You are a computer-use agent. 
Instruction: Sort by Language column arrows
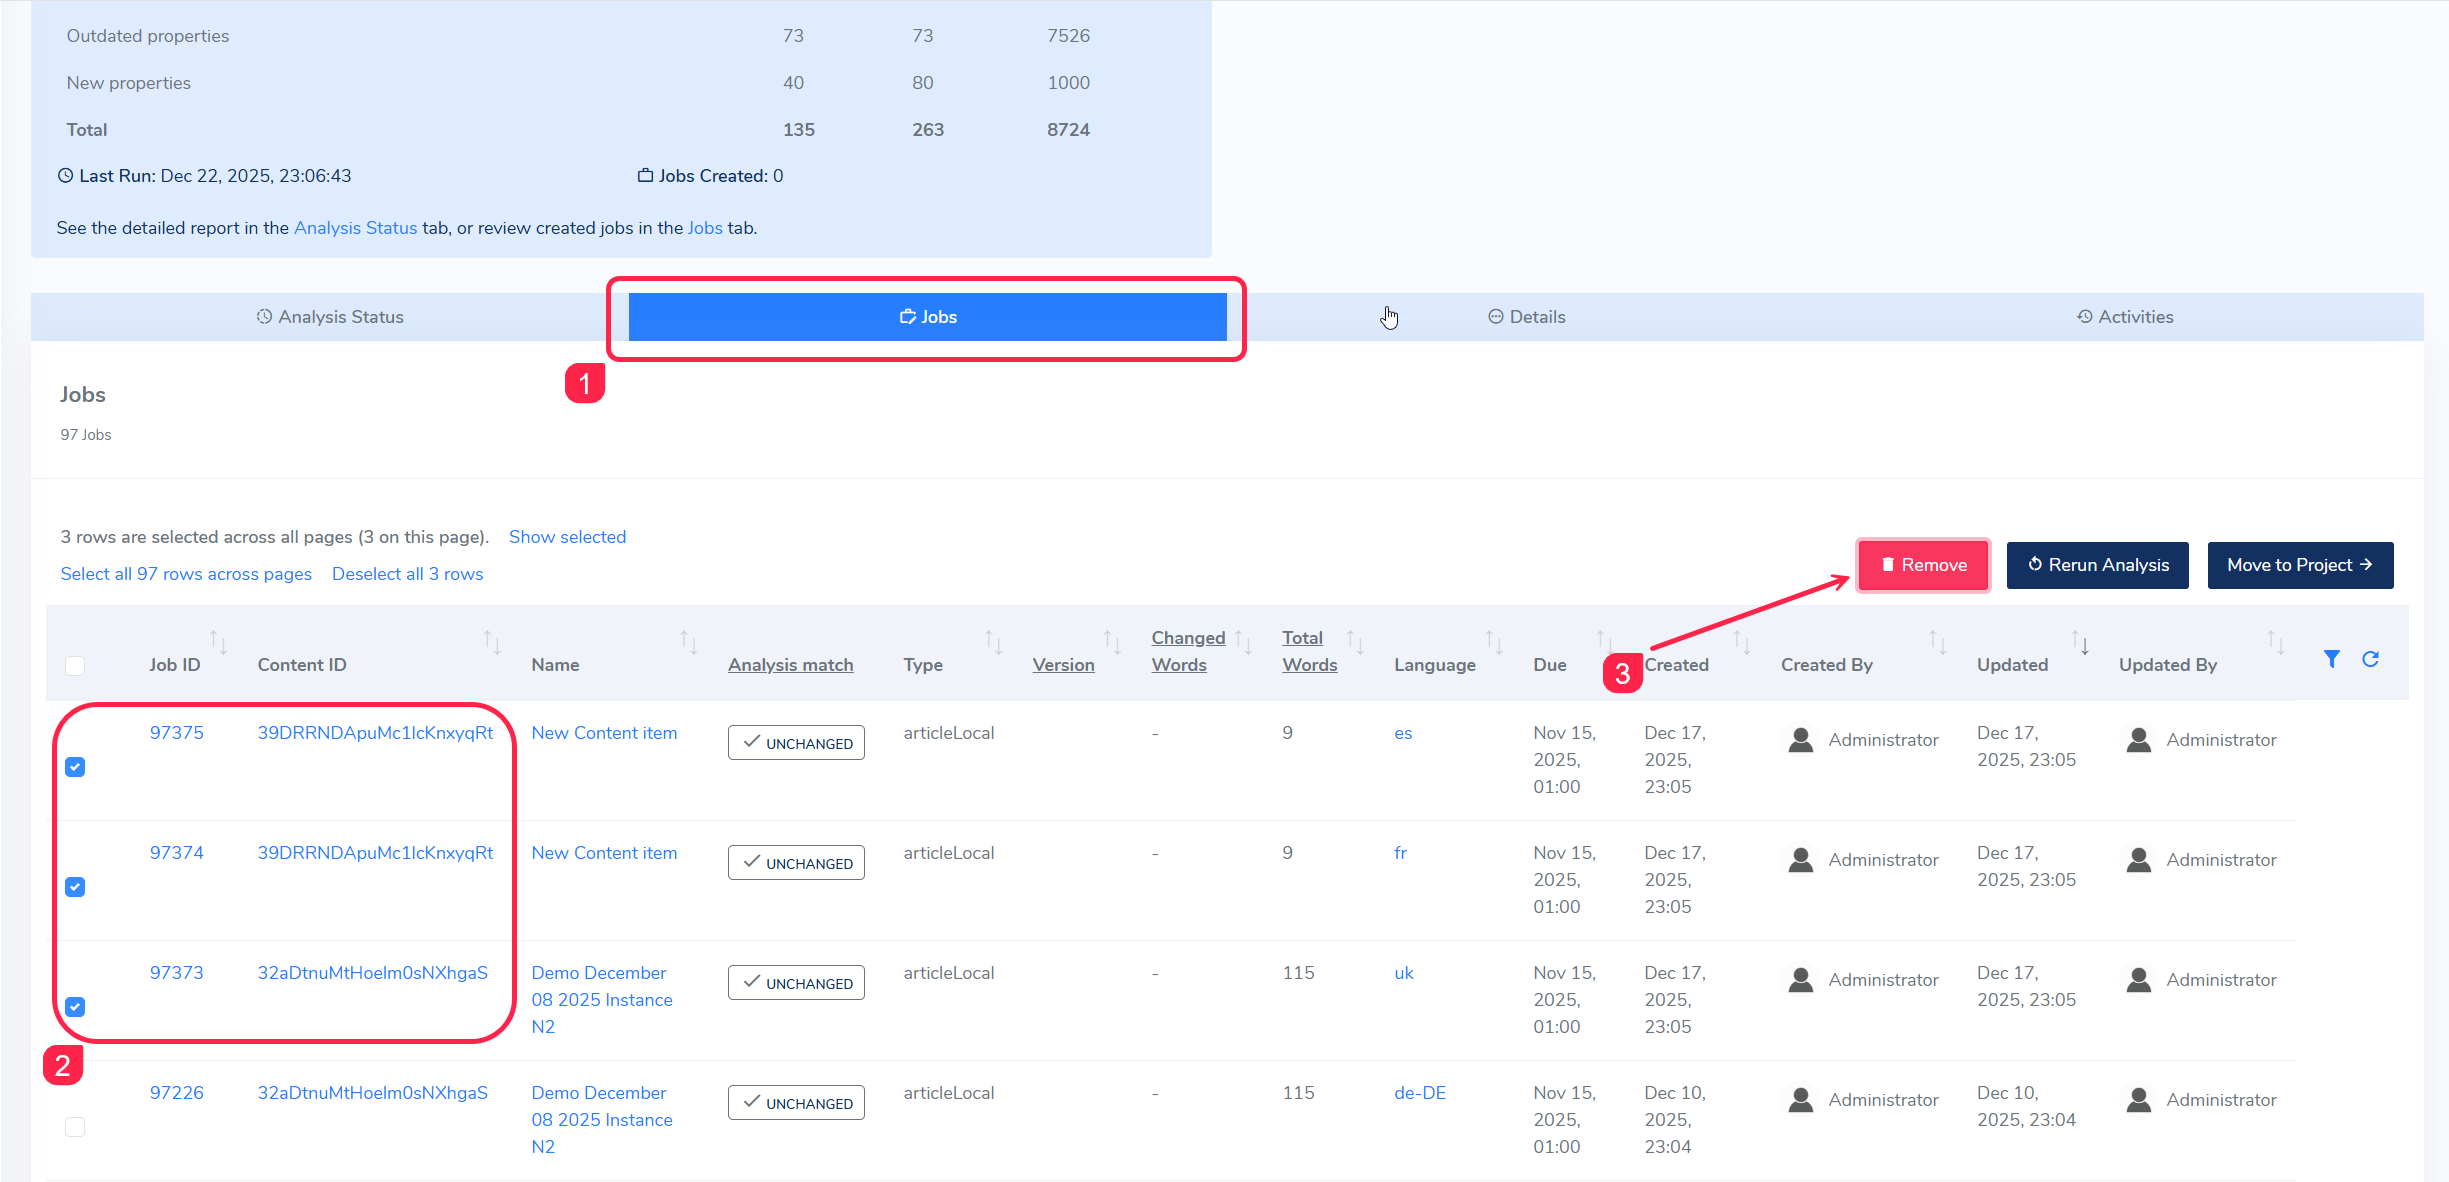(x=1493, y=642)
